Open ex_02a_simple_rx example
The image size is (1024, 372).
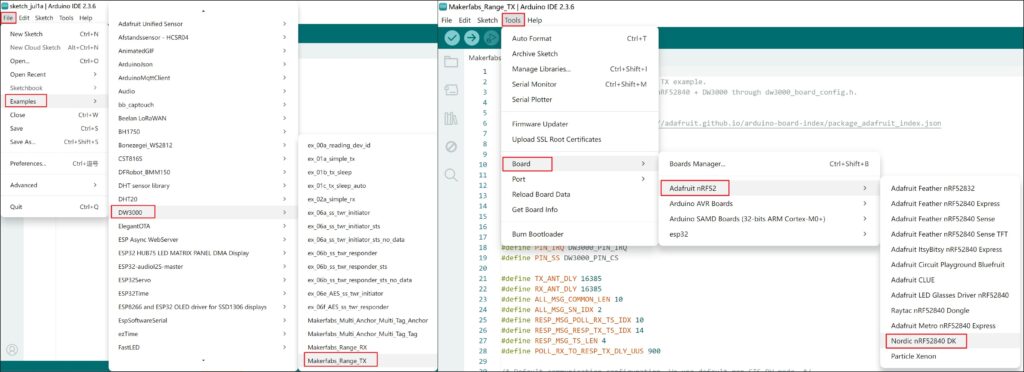coord(369,199)
